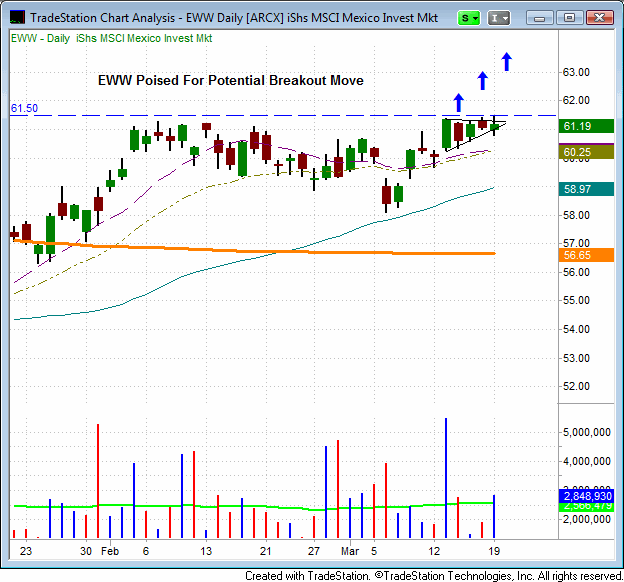Select the teal 58.97 moving average label
This screenshot has height=582, width=624.
[x=578, y=188]
